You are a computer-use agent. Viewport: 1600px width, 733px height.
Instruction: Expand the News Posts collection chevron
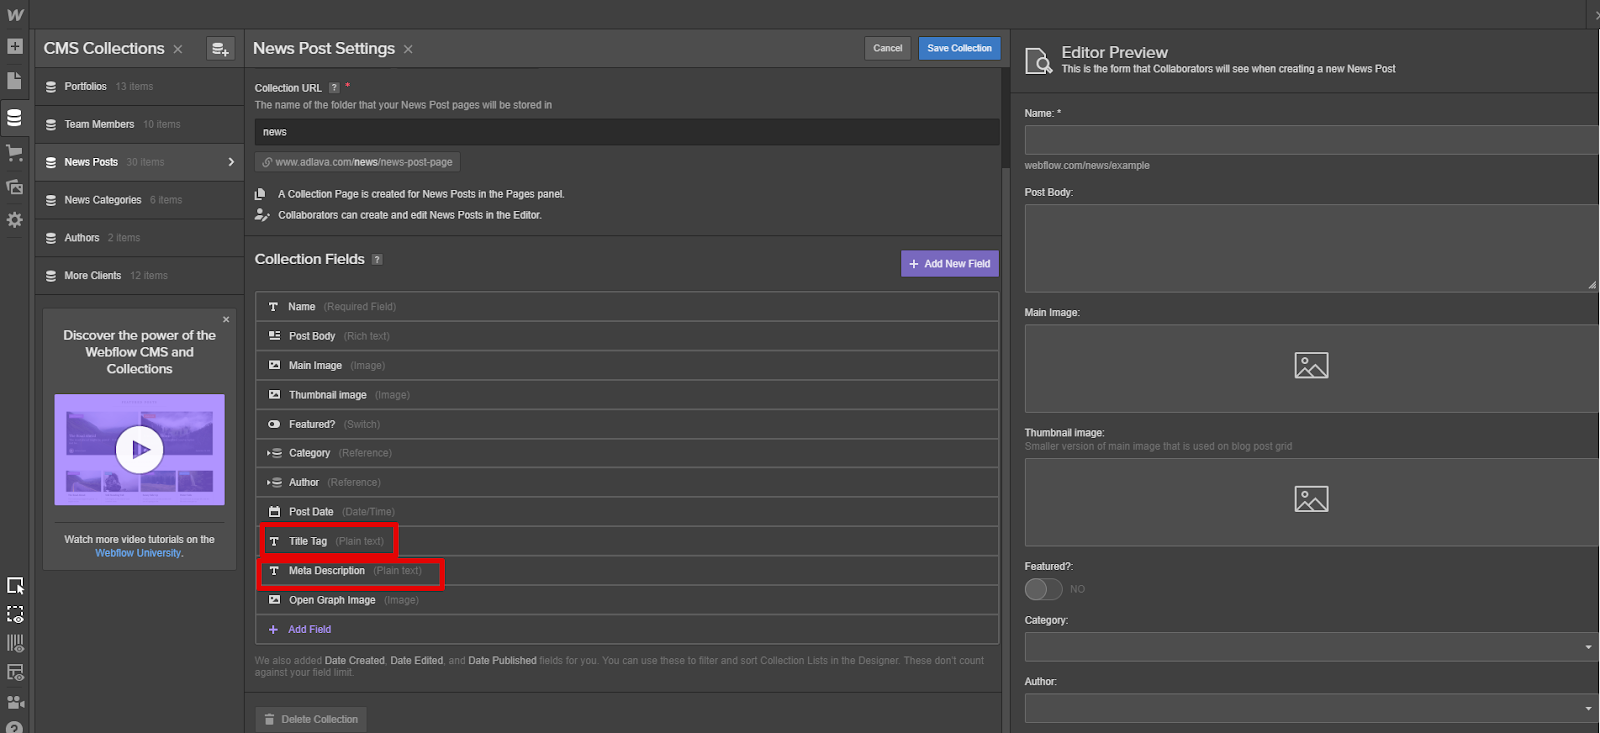coord(231,162)
